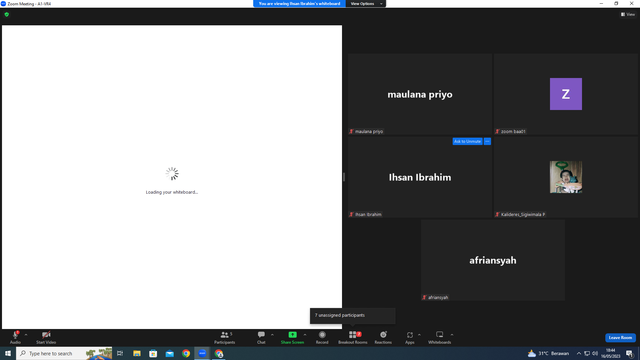640x360 pixels.
Task: Click the green Share Screen button
Action: [292, 337]
